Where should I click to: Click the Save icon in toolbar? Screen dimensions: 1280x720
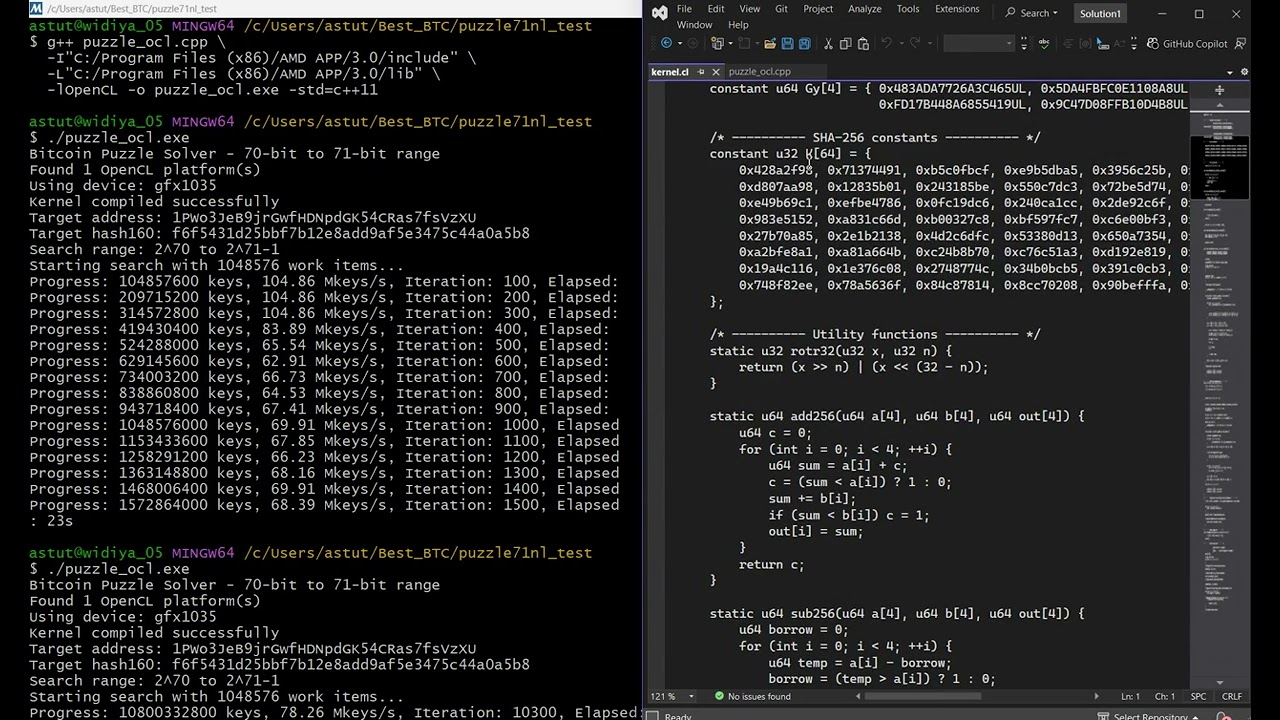click(787, 43)
